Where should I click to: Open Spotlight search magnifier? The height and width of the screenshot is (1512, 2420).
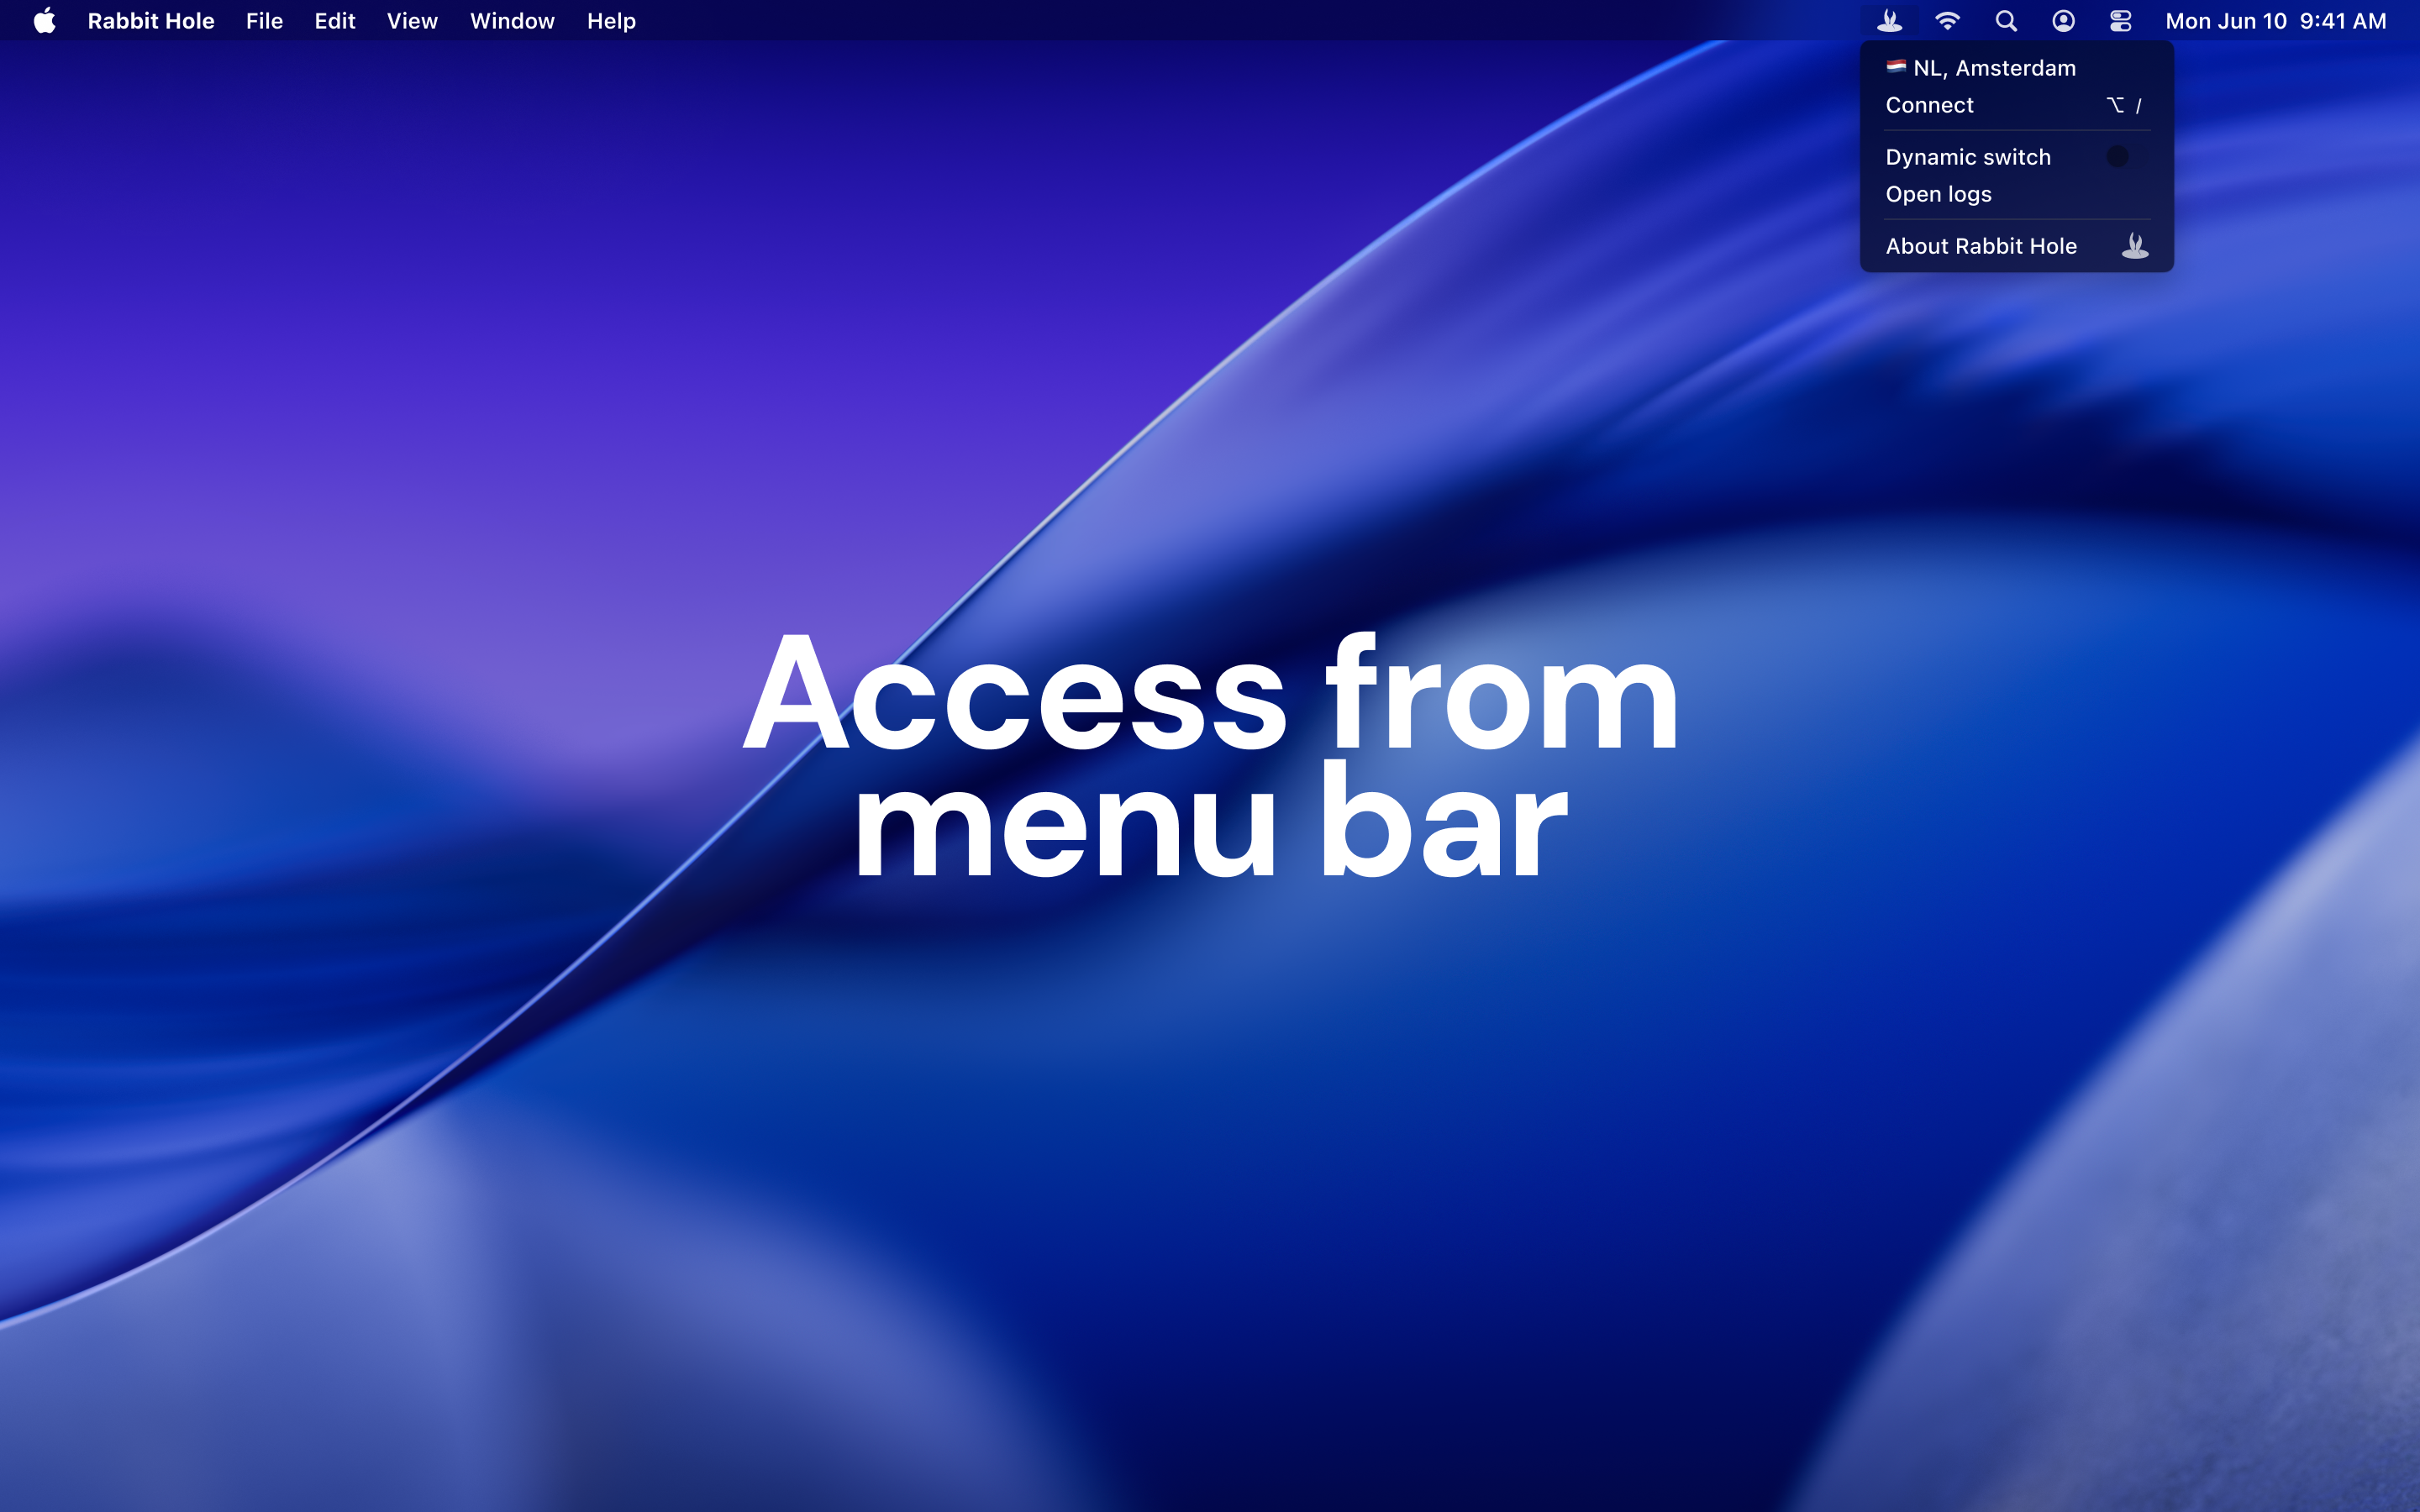pos(2005,20)
